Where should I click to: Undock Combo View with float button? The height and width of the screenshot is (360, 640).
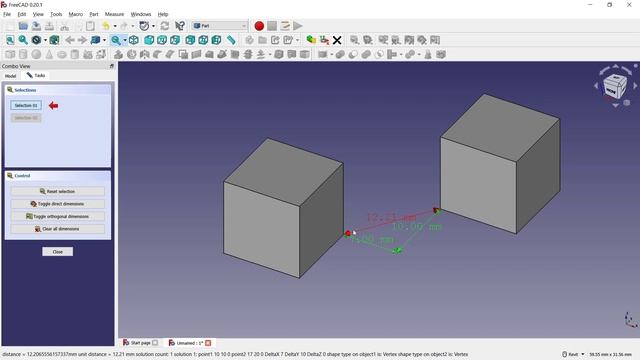click(x=111, y=66)
